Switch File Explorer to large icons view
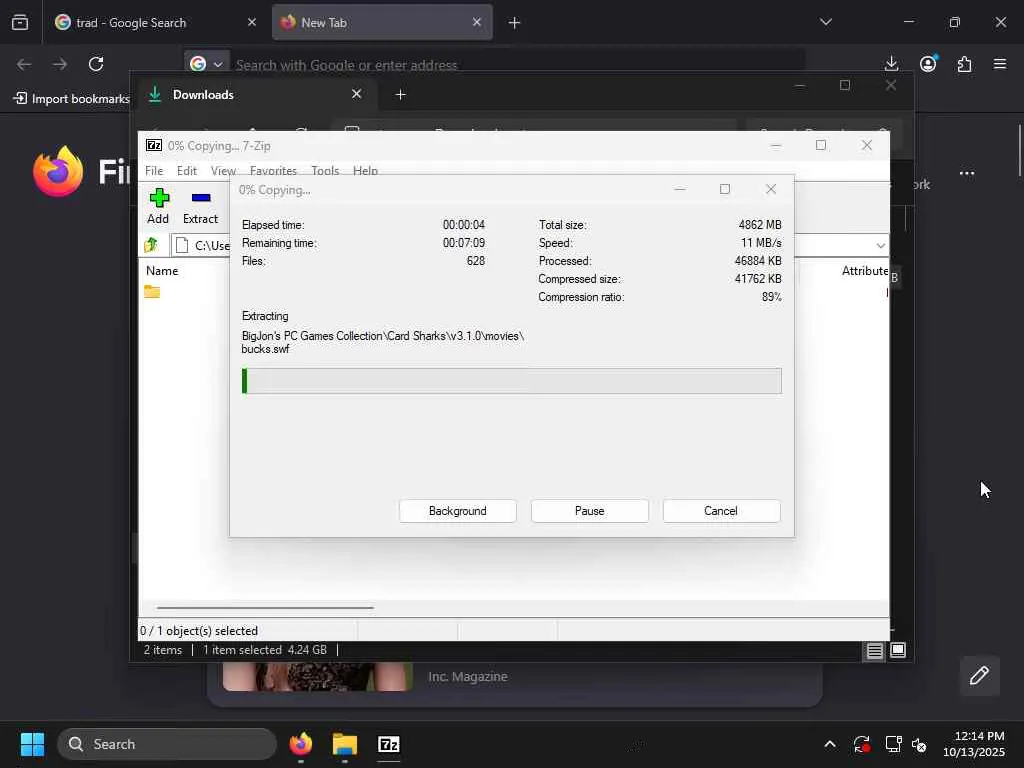 [898, 650]
